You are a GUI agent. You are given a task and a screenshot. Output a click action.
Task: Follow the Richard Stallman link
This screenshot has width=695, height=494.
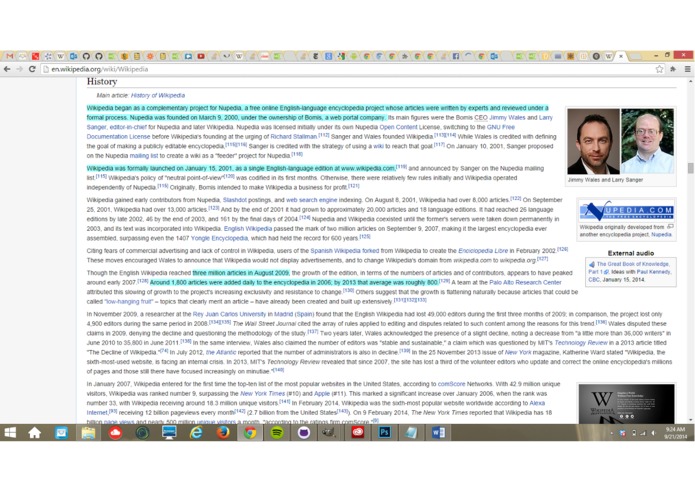coord(294,136)
